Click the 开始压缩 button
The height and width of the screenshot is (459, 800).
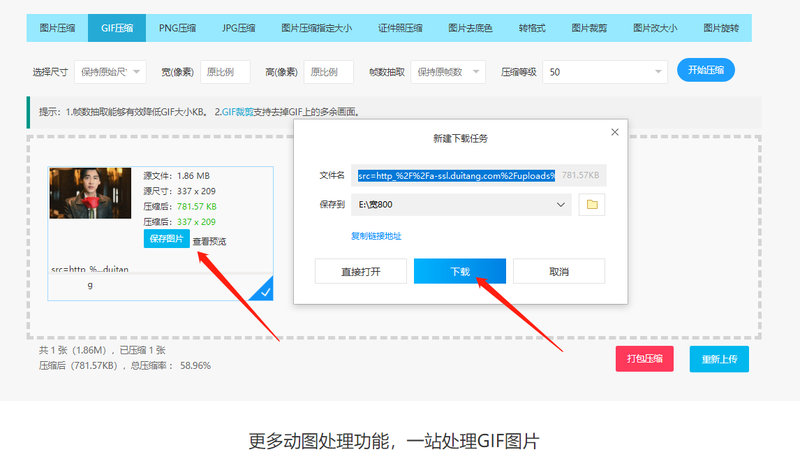[706, 70]
